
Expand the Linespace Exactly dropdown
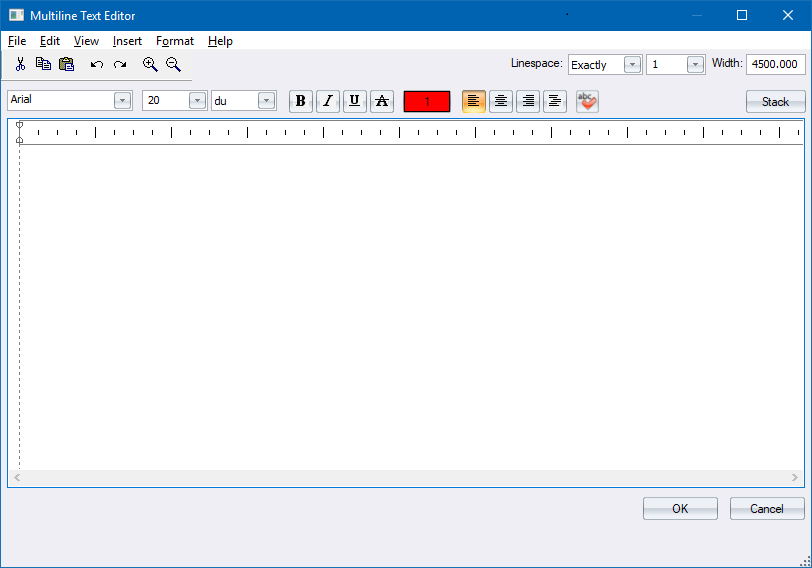632,64
